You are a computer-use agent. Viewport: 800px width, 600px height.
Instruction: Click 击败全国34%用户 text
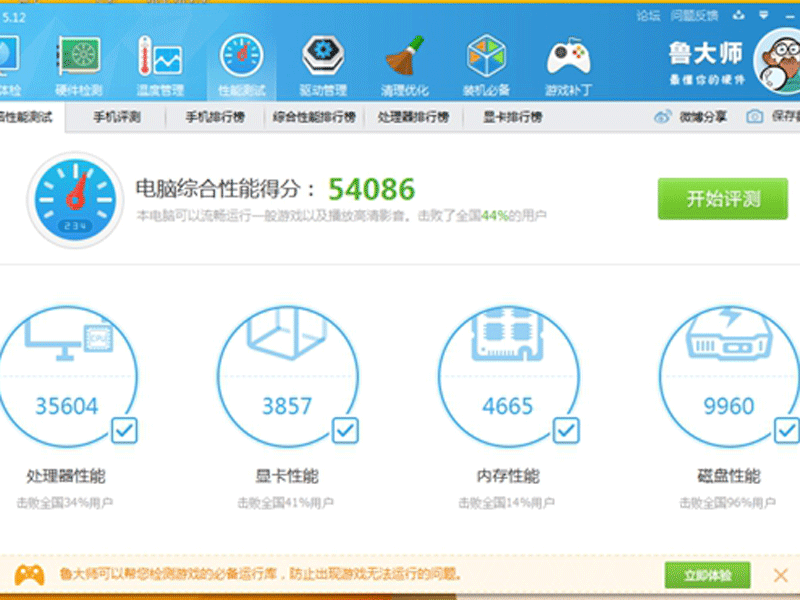point(65,503)
